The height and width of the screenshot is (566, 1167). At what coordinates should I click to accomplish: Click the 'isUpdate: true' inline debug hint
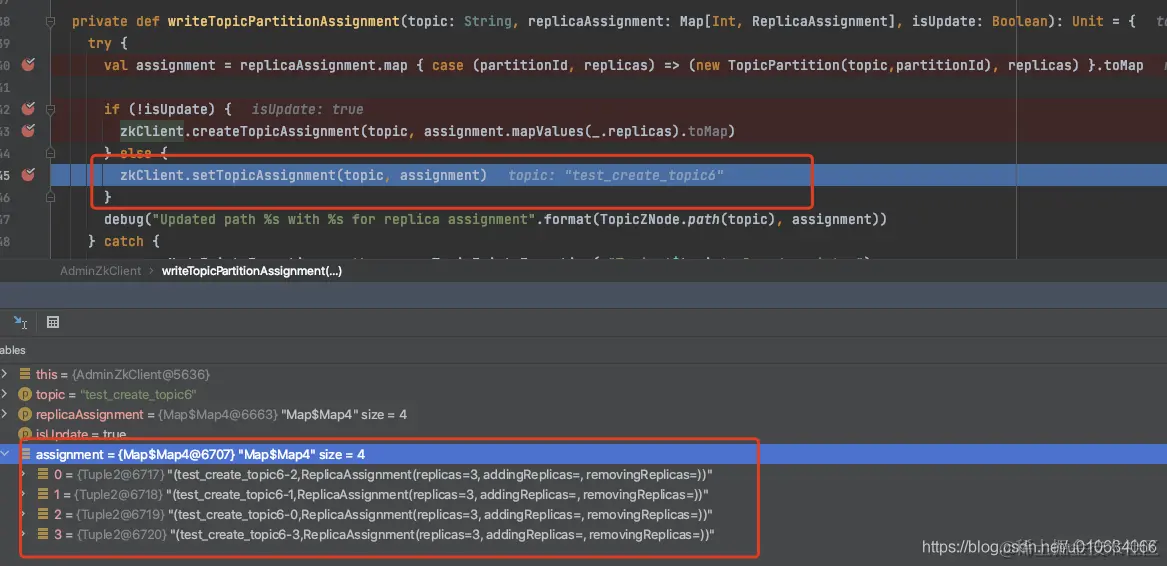[307, 109]
